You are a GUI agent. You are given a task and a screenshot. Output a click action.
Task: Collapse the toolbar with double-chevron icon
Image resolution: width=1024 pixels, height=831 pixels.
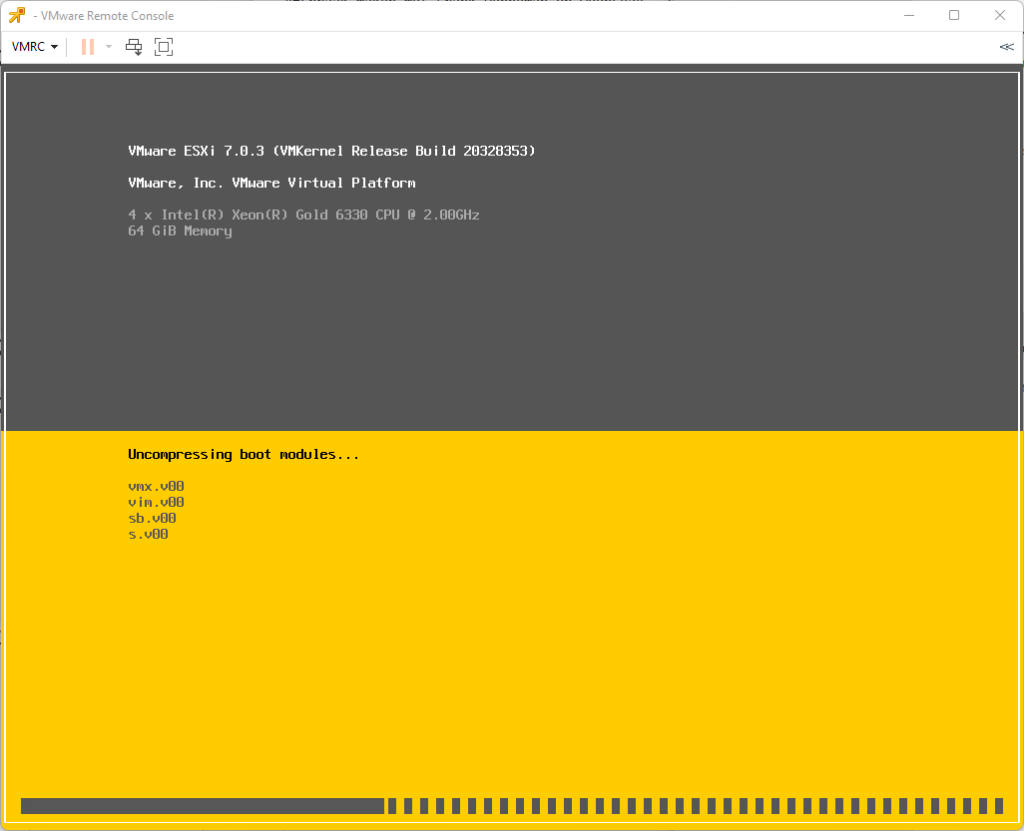coord(1006,47)
